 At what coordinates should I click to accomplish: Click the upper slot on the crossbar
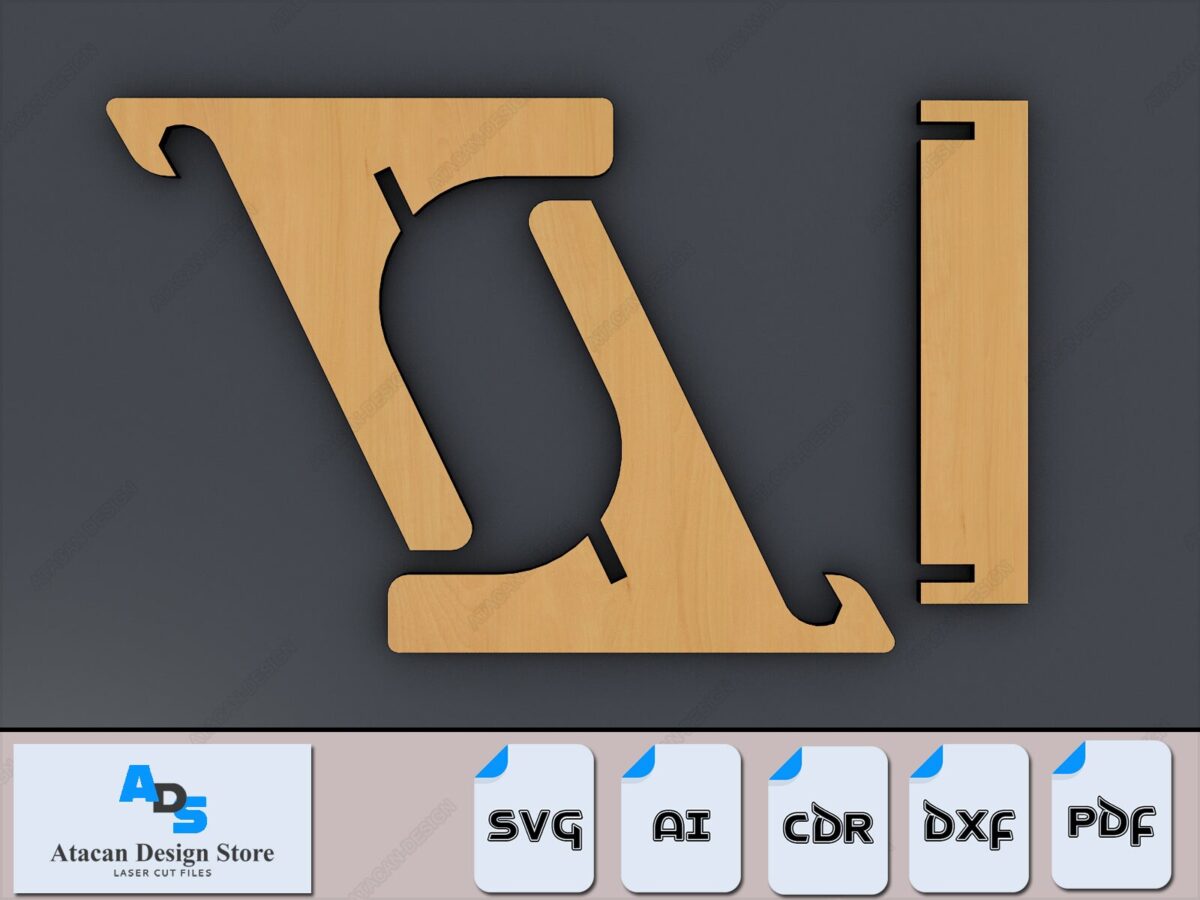point(947,130)
